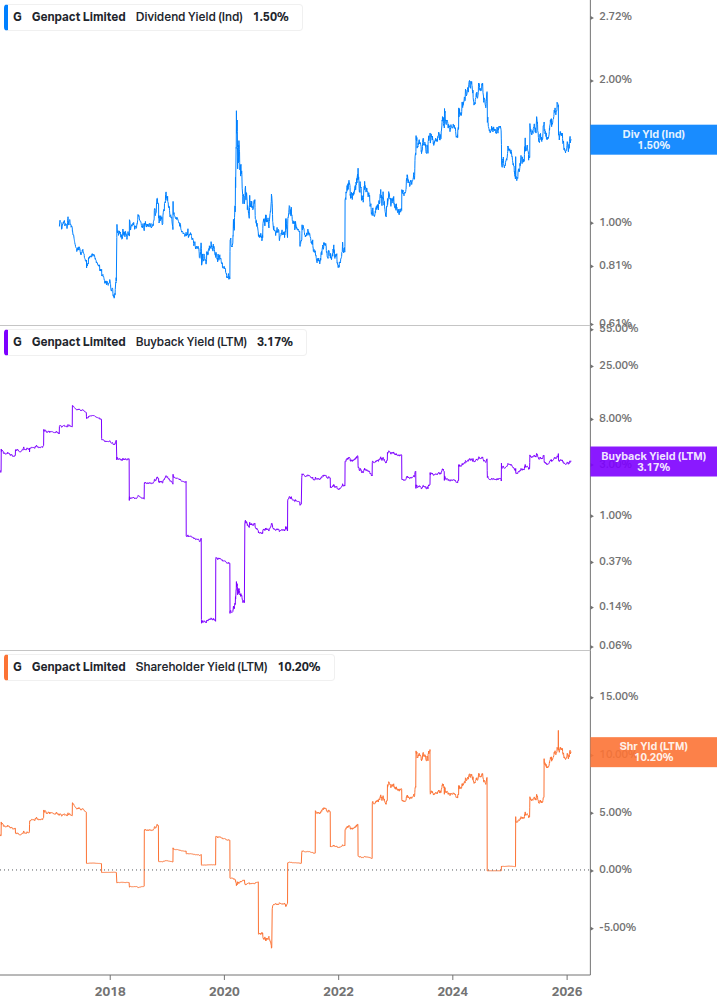Click the 2022 label on the time axis
Screen dimensions: 717x1005
point(338,992)
